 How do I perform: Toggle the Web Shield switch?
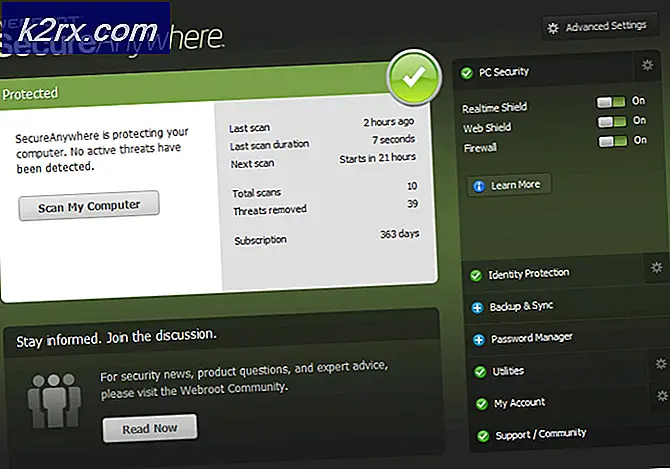point(612,121)
